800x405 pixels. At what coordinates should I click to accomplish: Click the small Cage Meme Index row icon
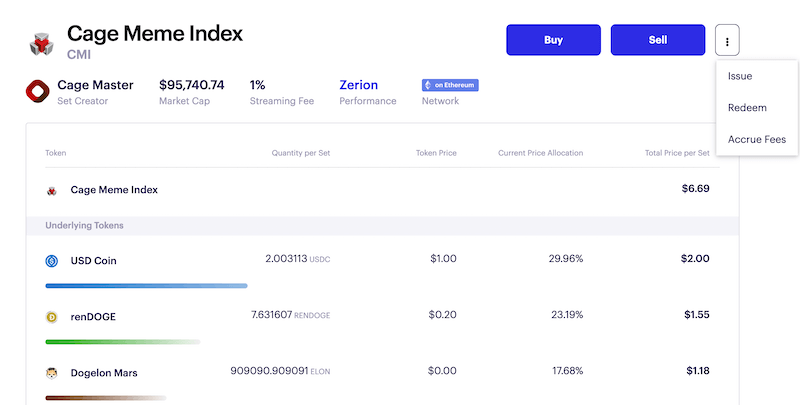click(x=52, y=191)
